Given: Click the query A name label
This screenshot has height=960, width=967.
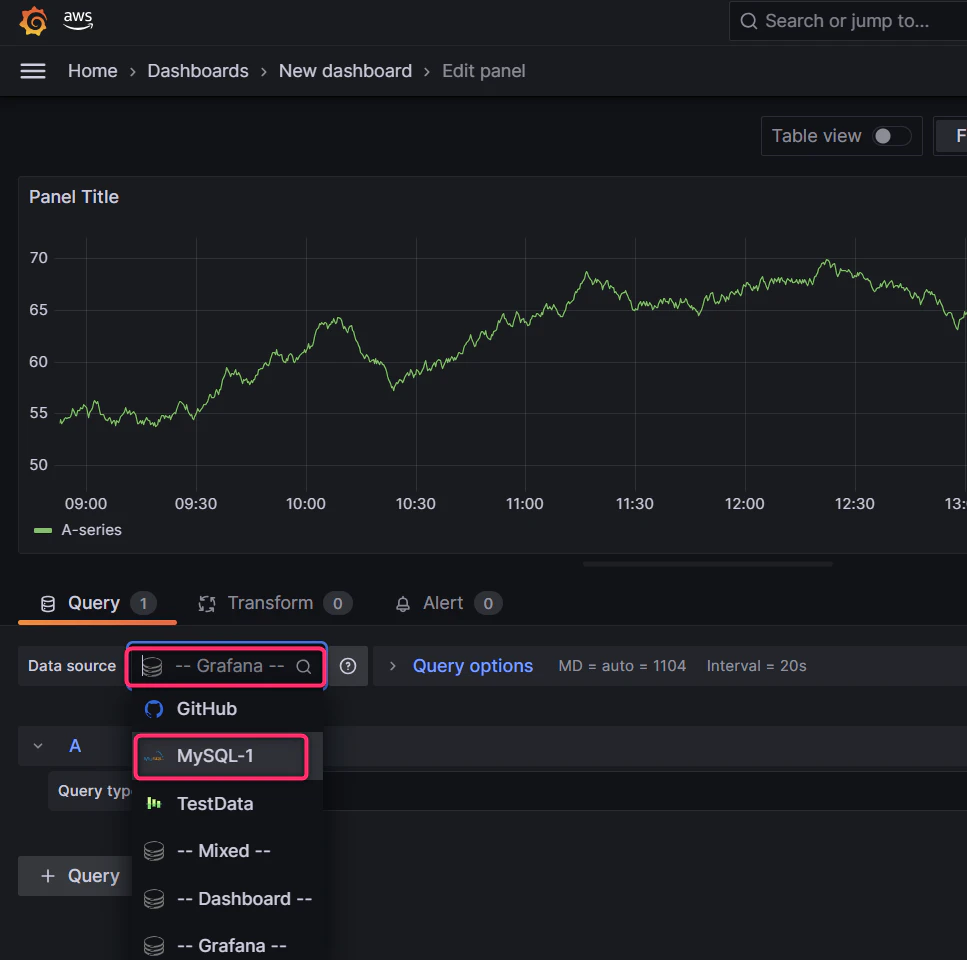Looking at the screenshot, I should pos(75,746).
